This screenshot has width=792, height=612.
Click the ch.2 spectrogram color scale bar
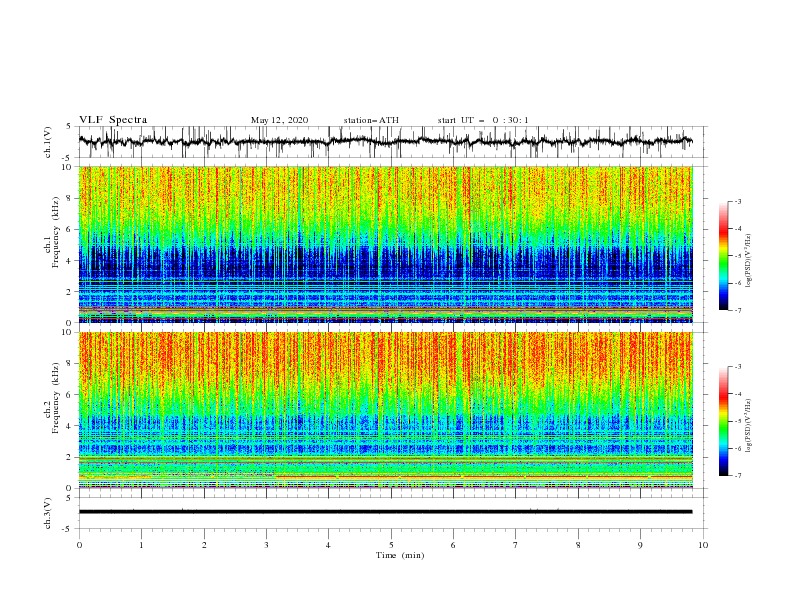pyautogui.click(x=723, y=421)
